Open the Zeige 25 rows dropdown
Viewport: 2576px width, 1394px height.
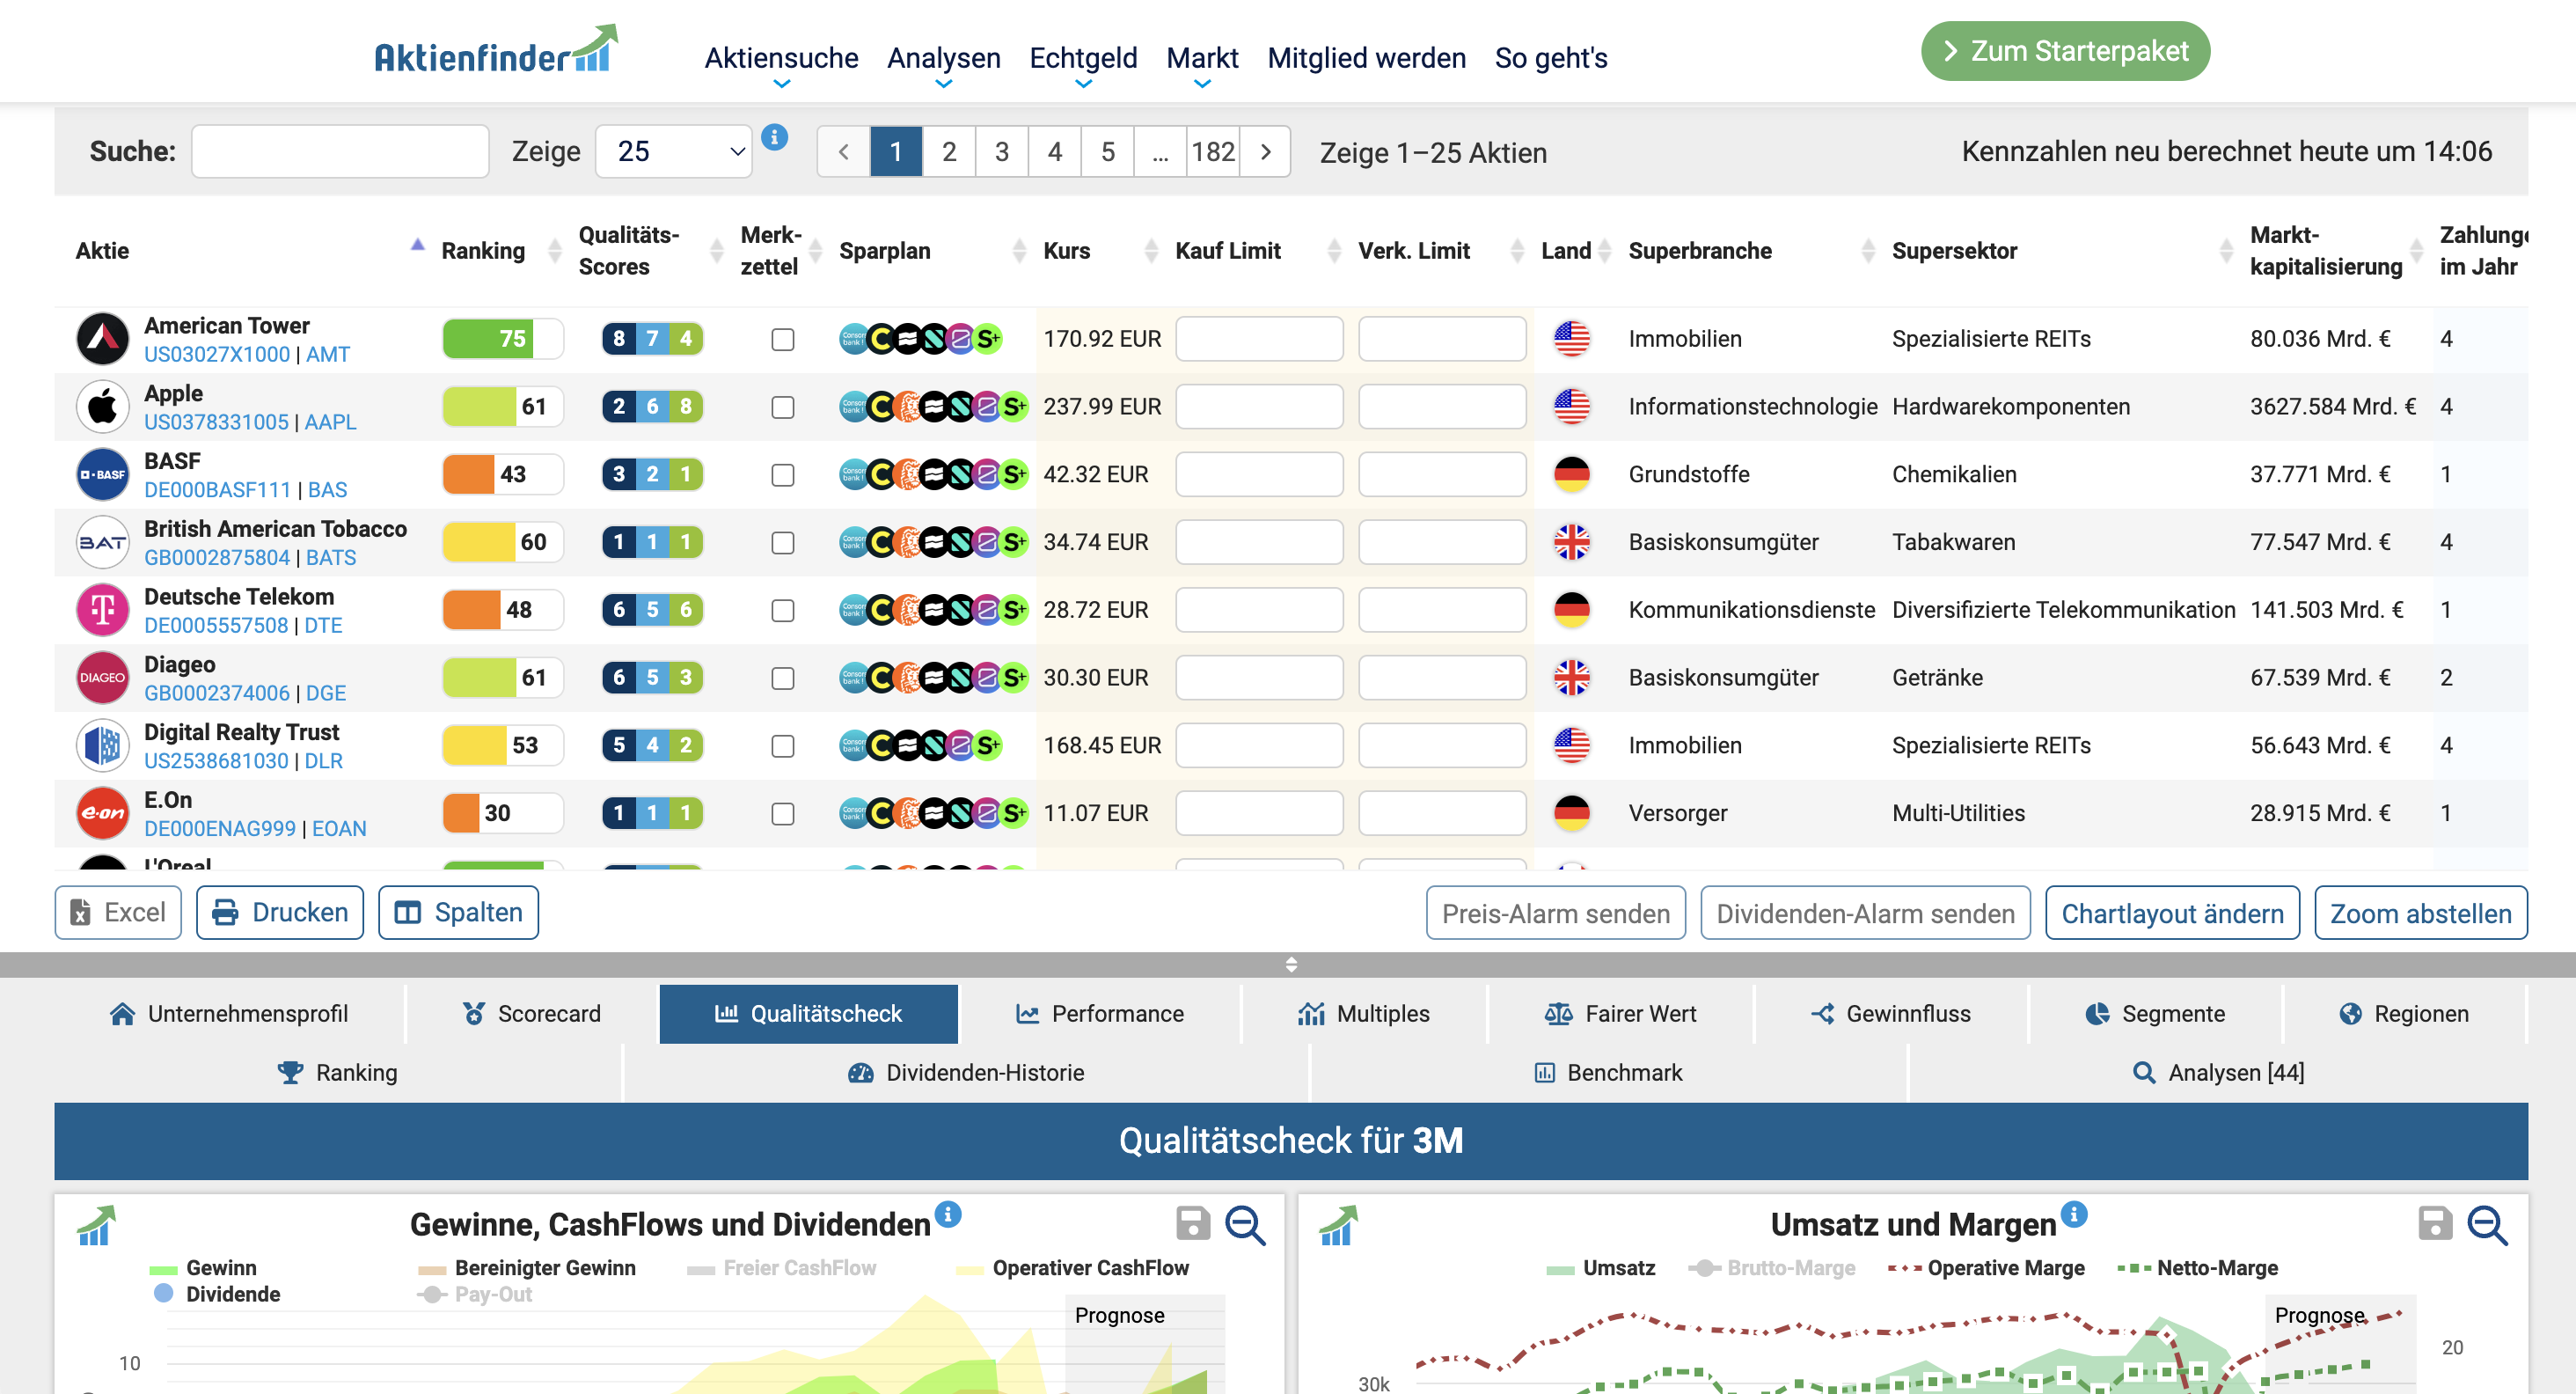coord(673,152)
